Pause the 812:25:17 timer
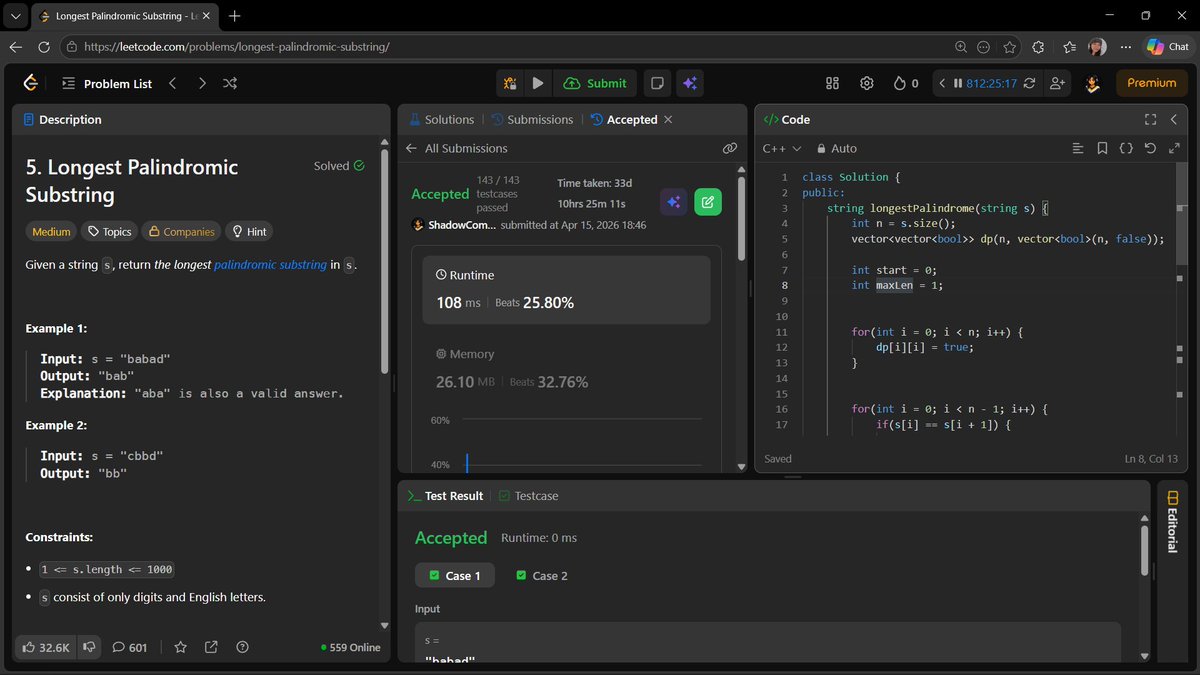This screenshot has width=1200, height=675. pyautogui.click(x=957, y=83)
